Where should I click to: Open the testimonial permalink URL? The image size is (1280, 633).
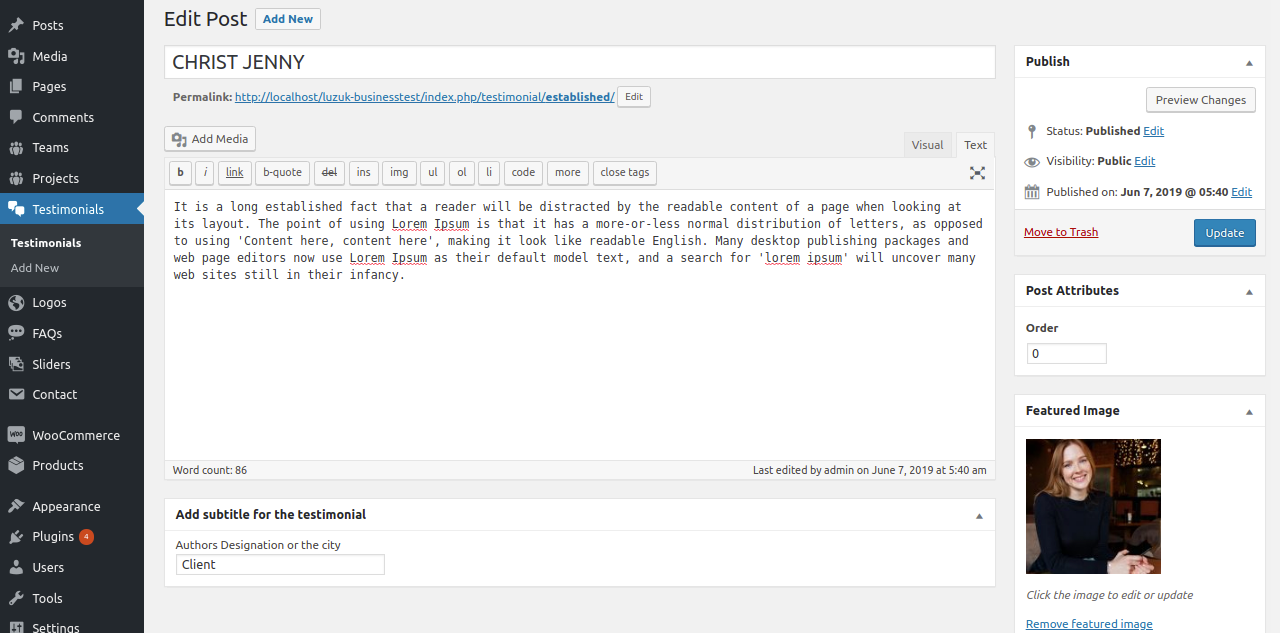[x=424, y=97]
